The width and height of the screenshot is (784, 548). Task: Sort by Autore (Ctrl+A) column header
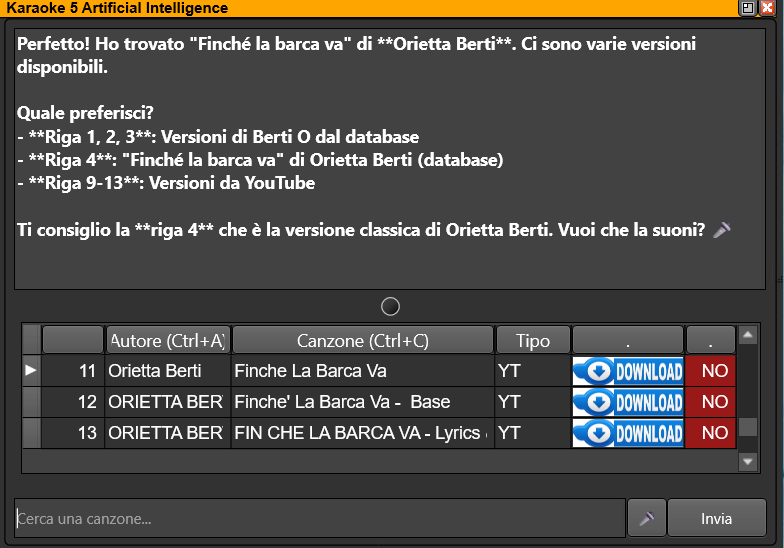click(x=168, y=340)
